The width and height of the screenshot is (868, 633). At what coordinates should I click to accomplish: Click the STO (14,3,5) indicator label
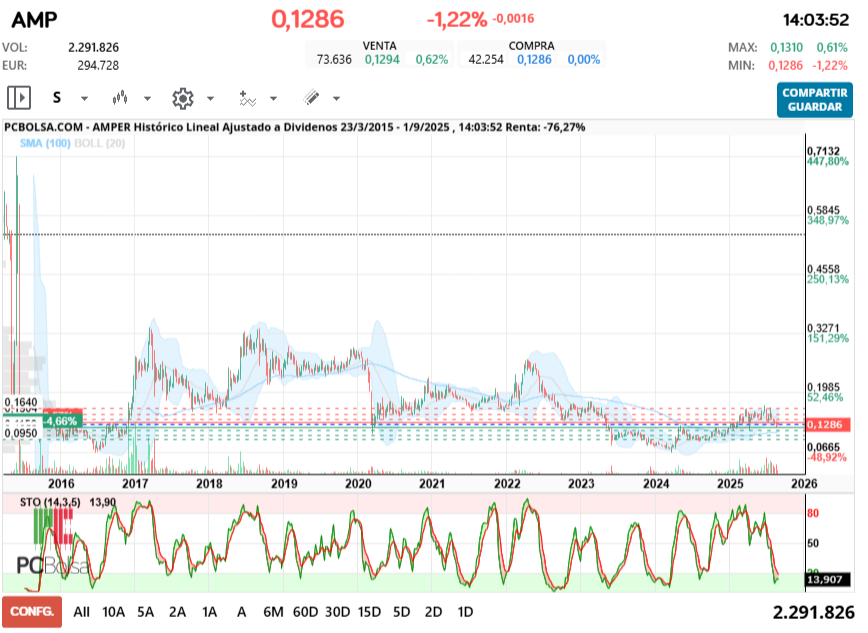click(x=50, y=502)
